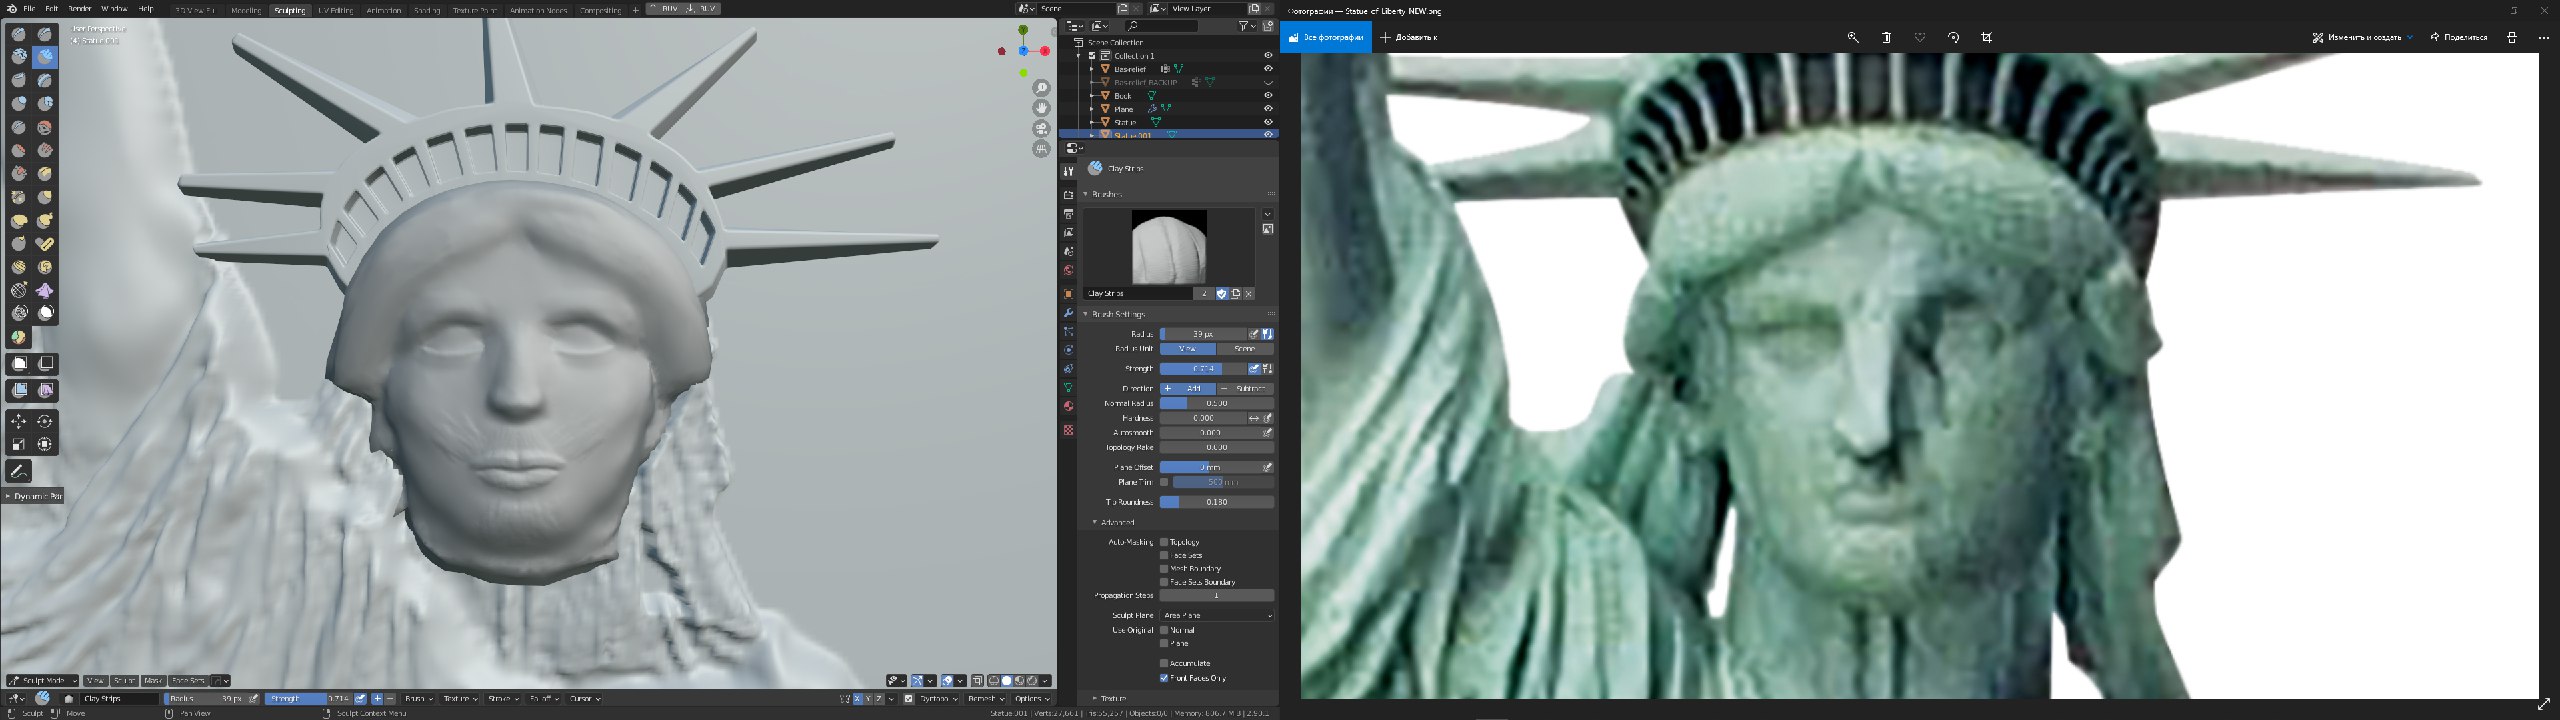Choose the Annotate pencil tool

[x=19, y=471]
